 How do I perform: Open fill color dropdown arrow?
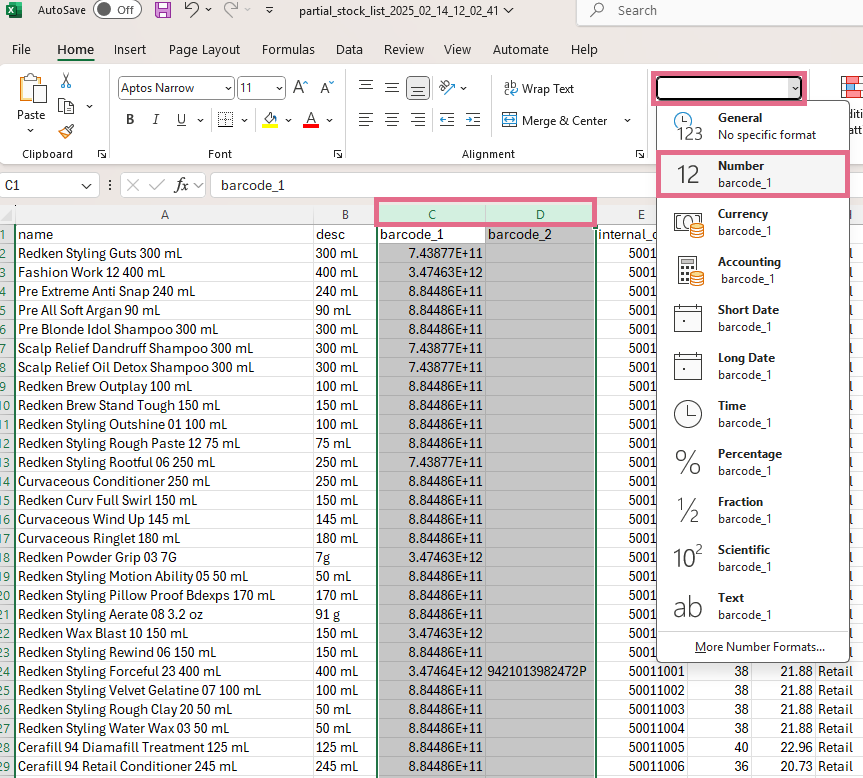click(x=288, y=120)
